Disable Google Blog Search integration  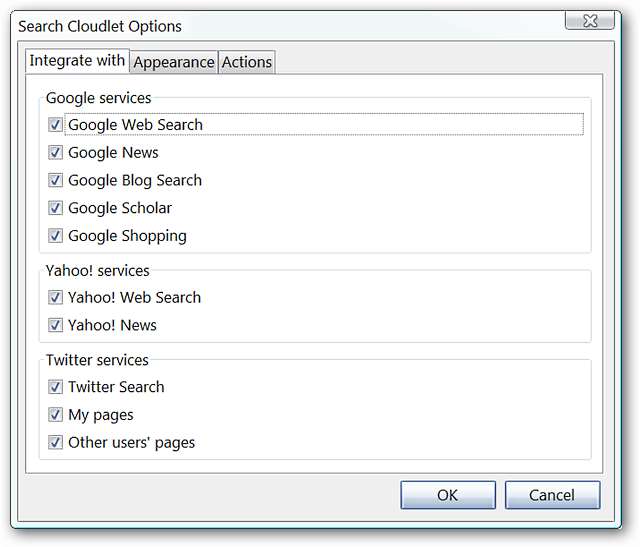(55, 181)
